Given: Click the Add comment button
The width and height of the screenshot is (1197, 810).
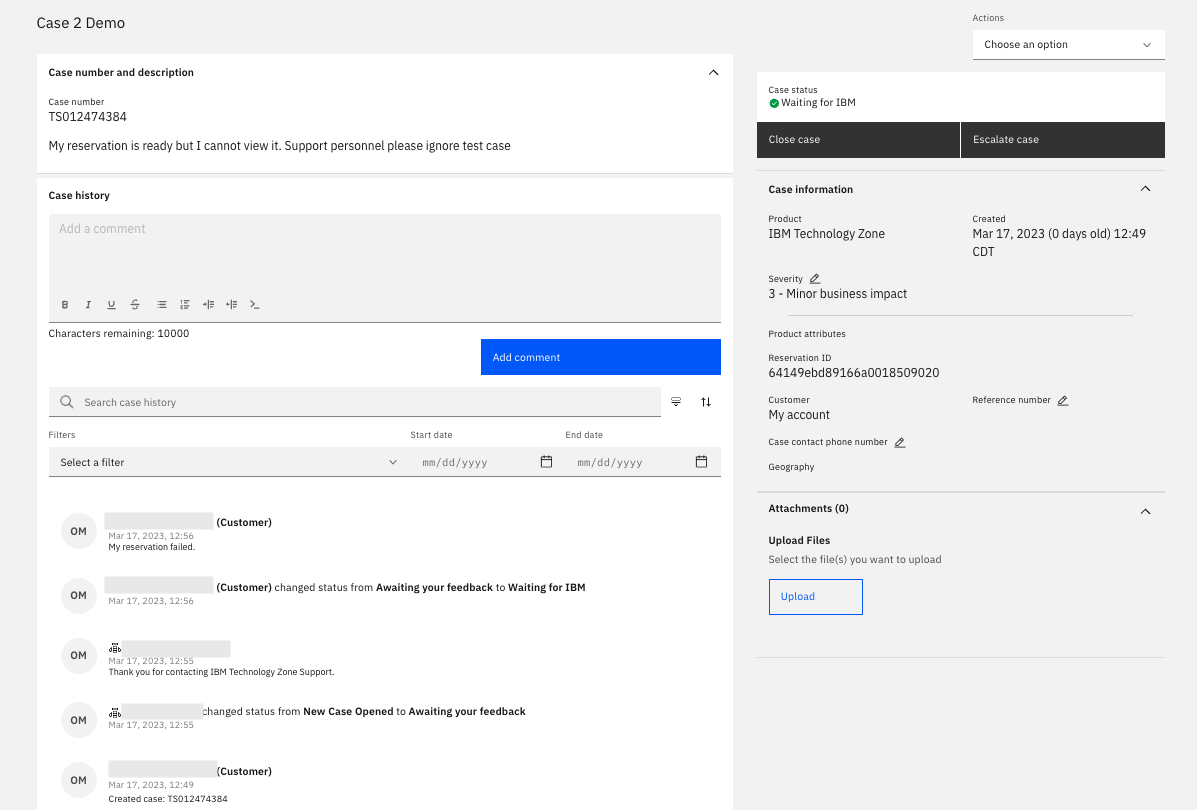Looking at the screenshot, I should (601, 357).
